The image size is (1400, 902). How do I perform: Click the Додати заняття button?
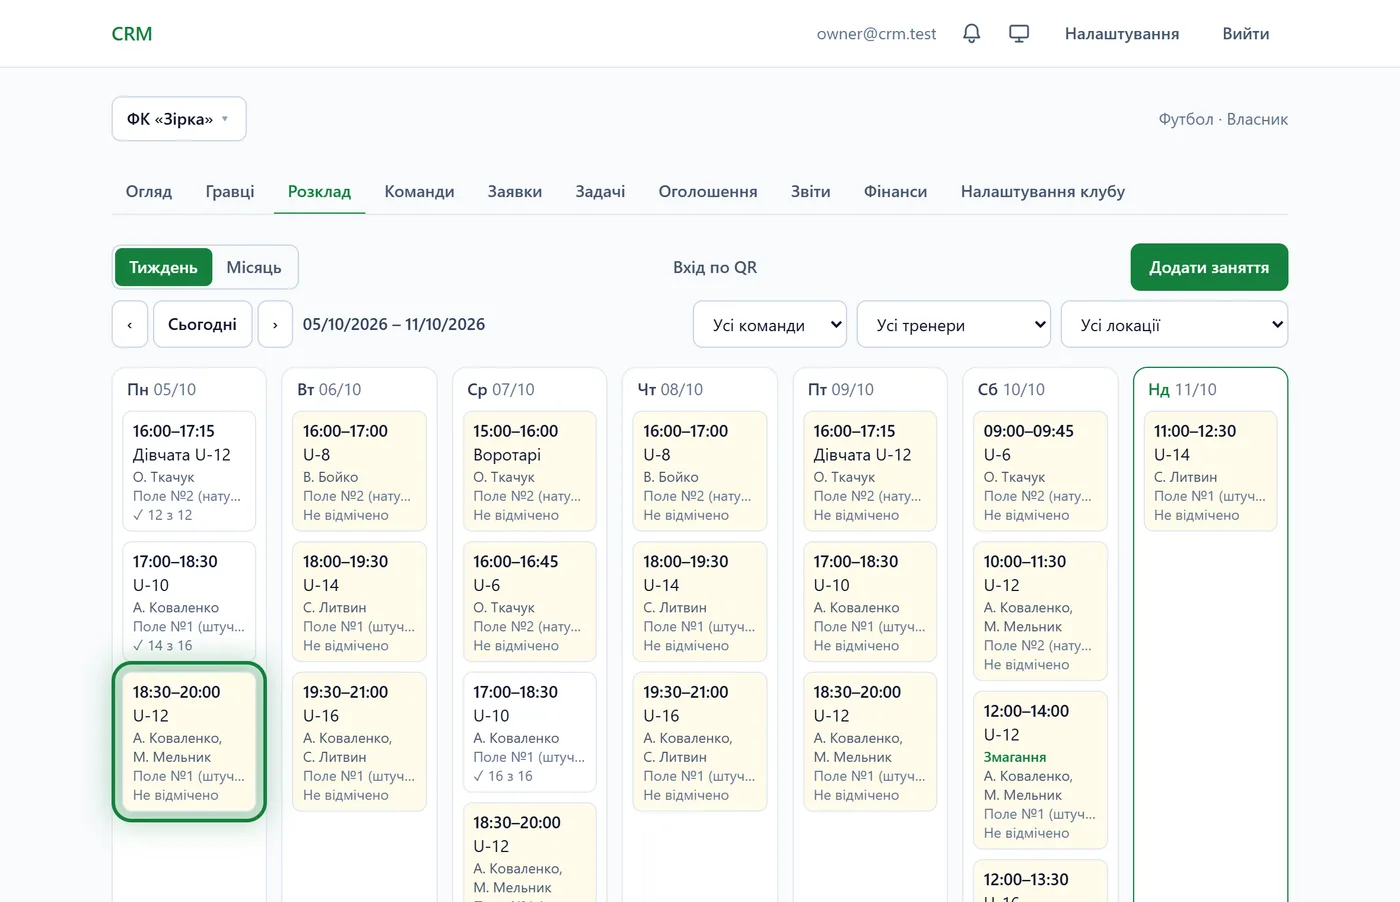pyautogui.click(x=1209, y=267)
